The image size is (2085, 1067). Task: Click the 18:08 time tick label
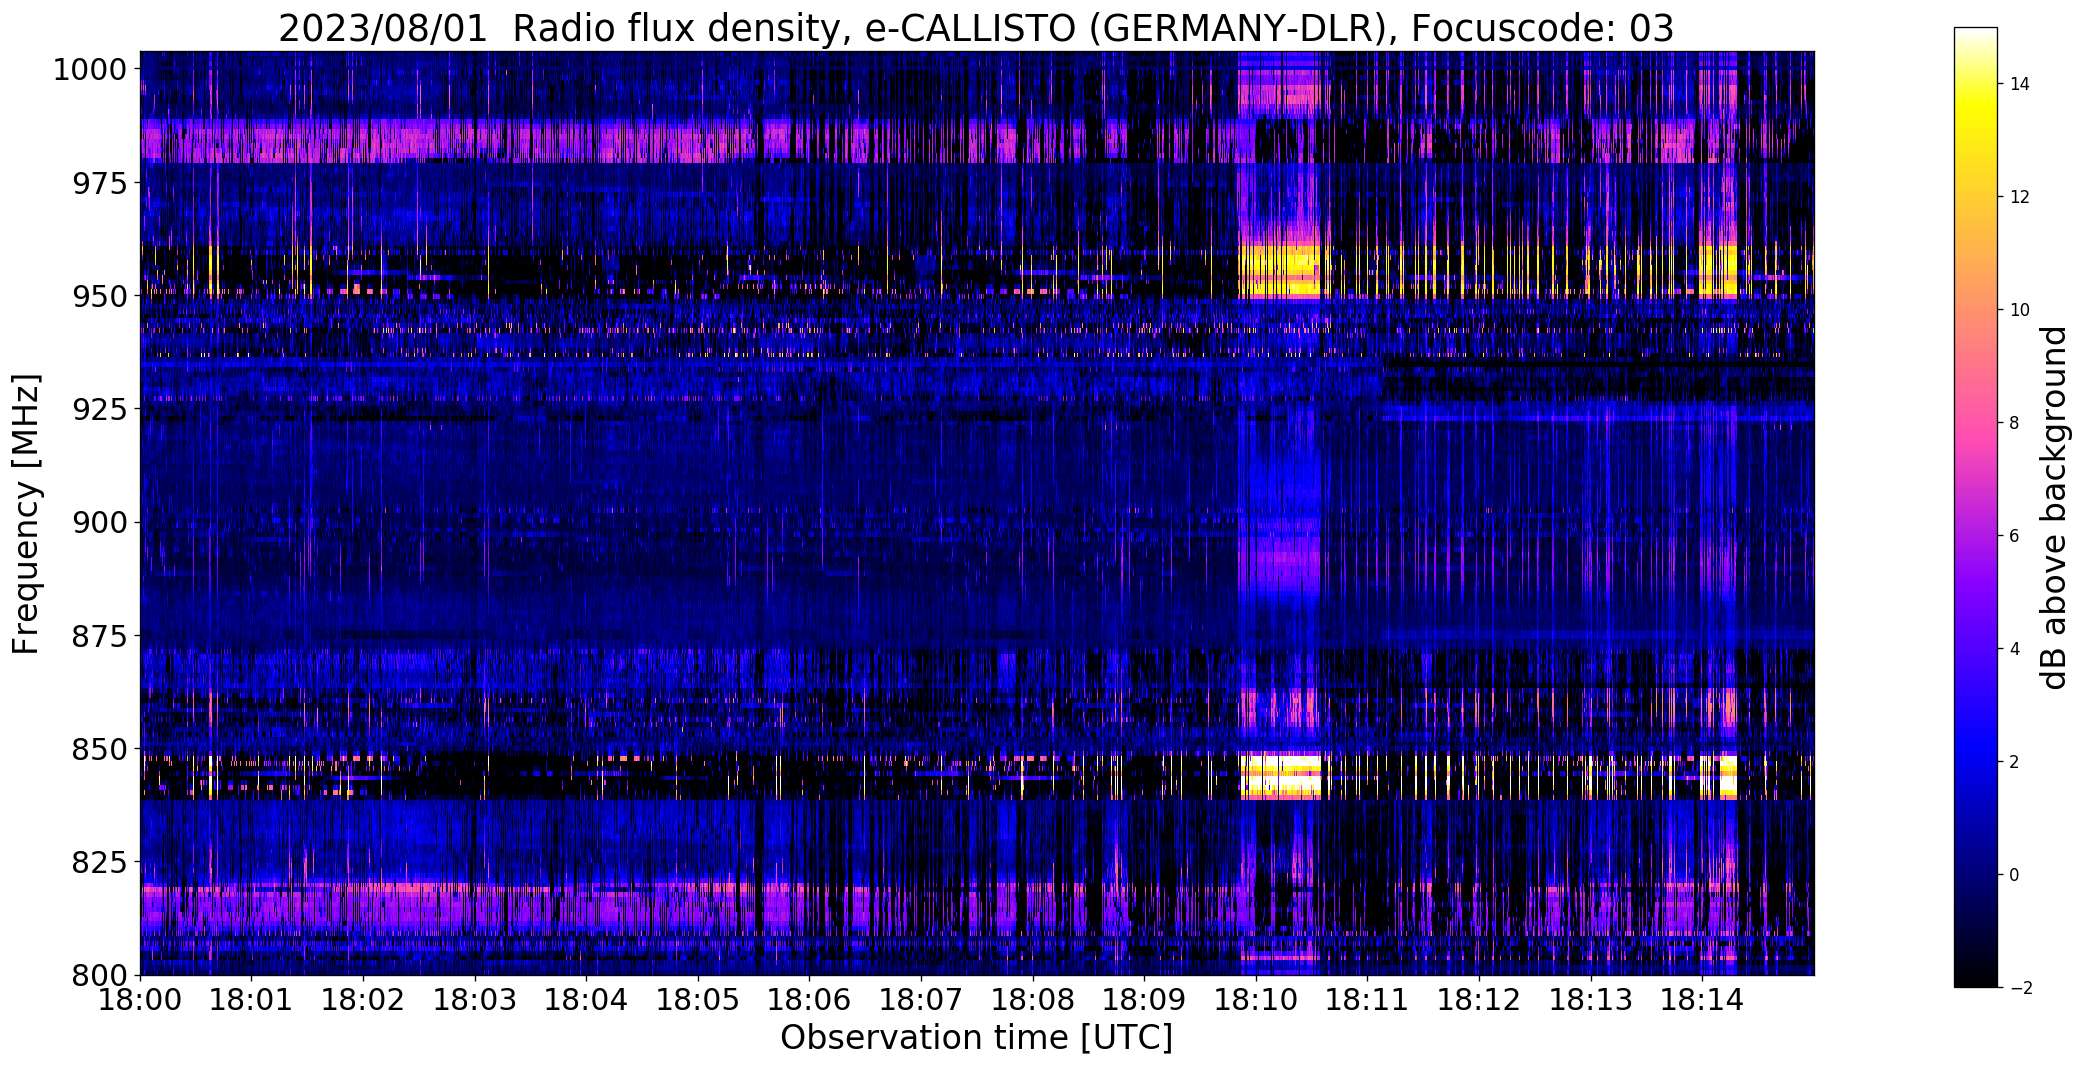1033,1000
